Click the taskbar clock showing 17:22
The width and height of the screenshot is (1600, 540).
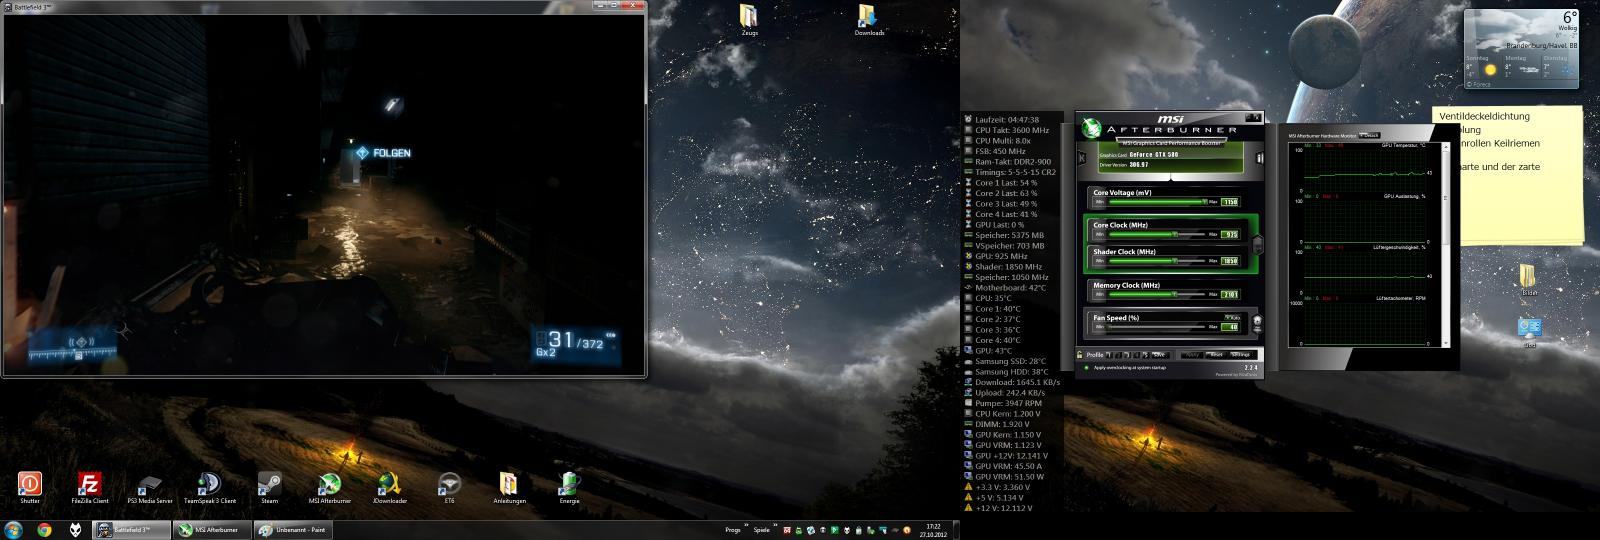933,529
